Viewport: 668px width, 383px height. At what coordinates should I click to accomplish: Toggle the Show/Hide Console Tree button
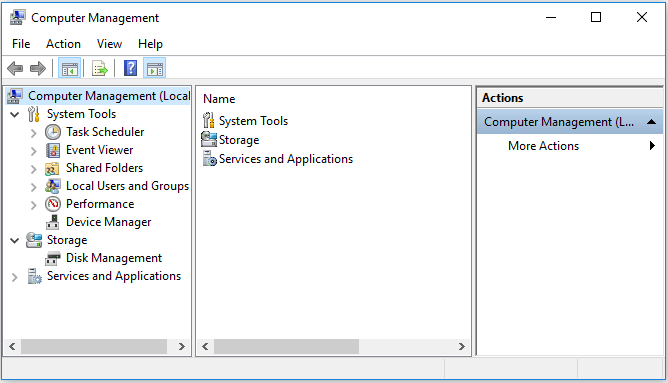69,68
